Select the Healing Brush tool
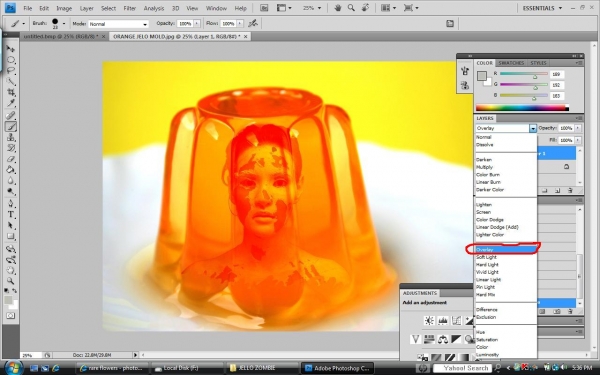 pyautogui.click(x=11, y=116)
